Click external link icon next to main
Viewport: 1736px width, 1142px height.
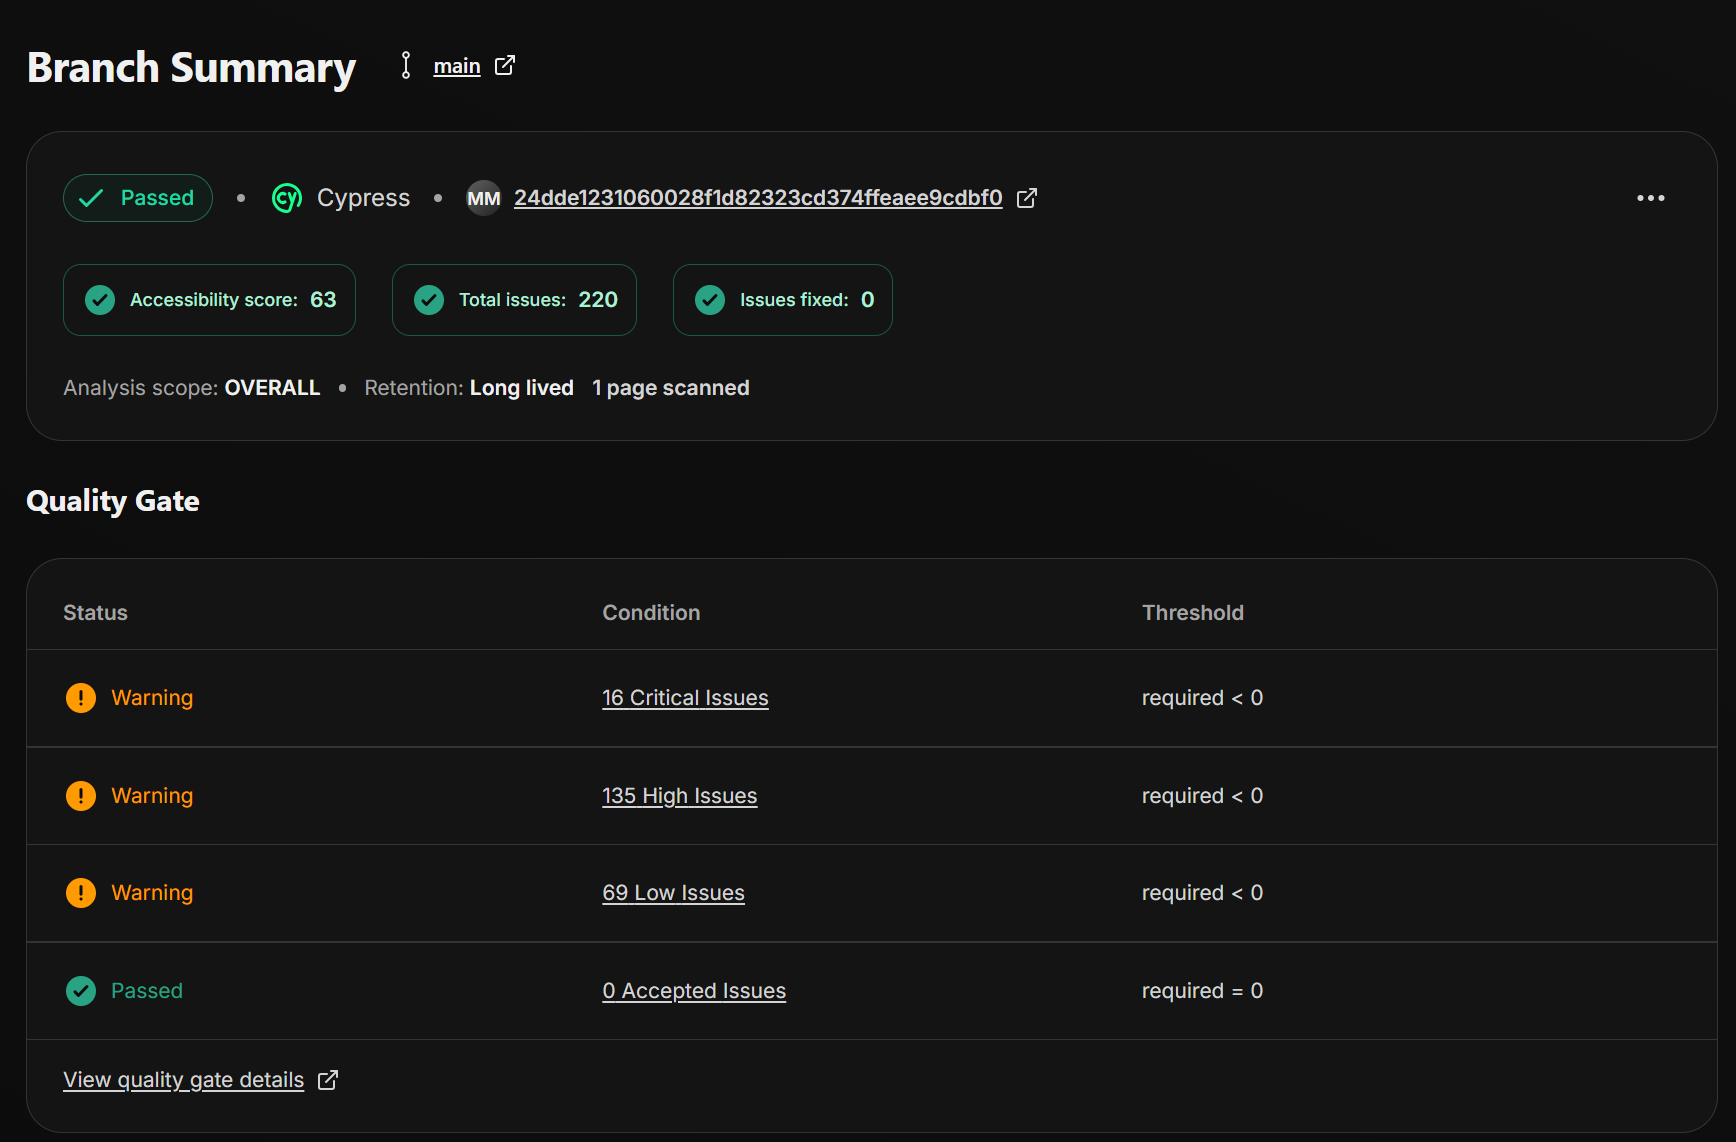point(505,65)
